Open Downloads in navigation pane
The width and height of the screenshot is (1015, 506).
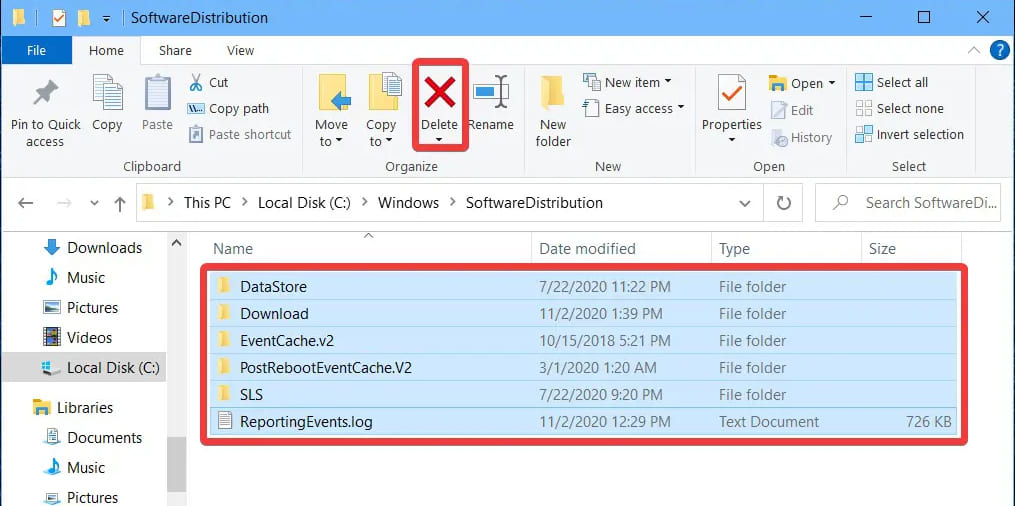[93, 248]
